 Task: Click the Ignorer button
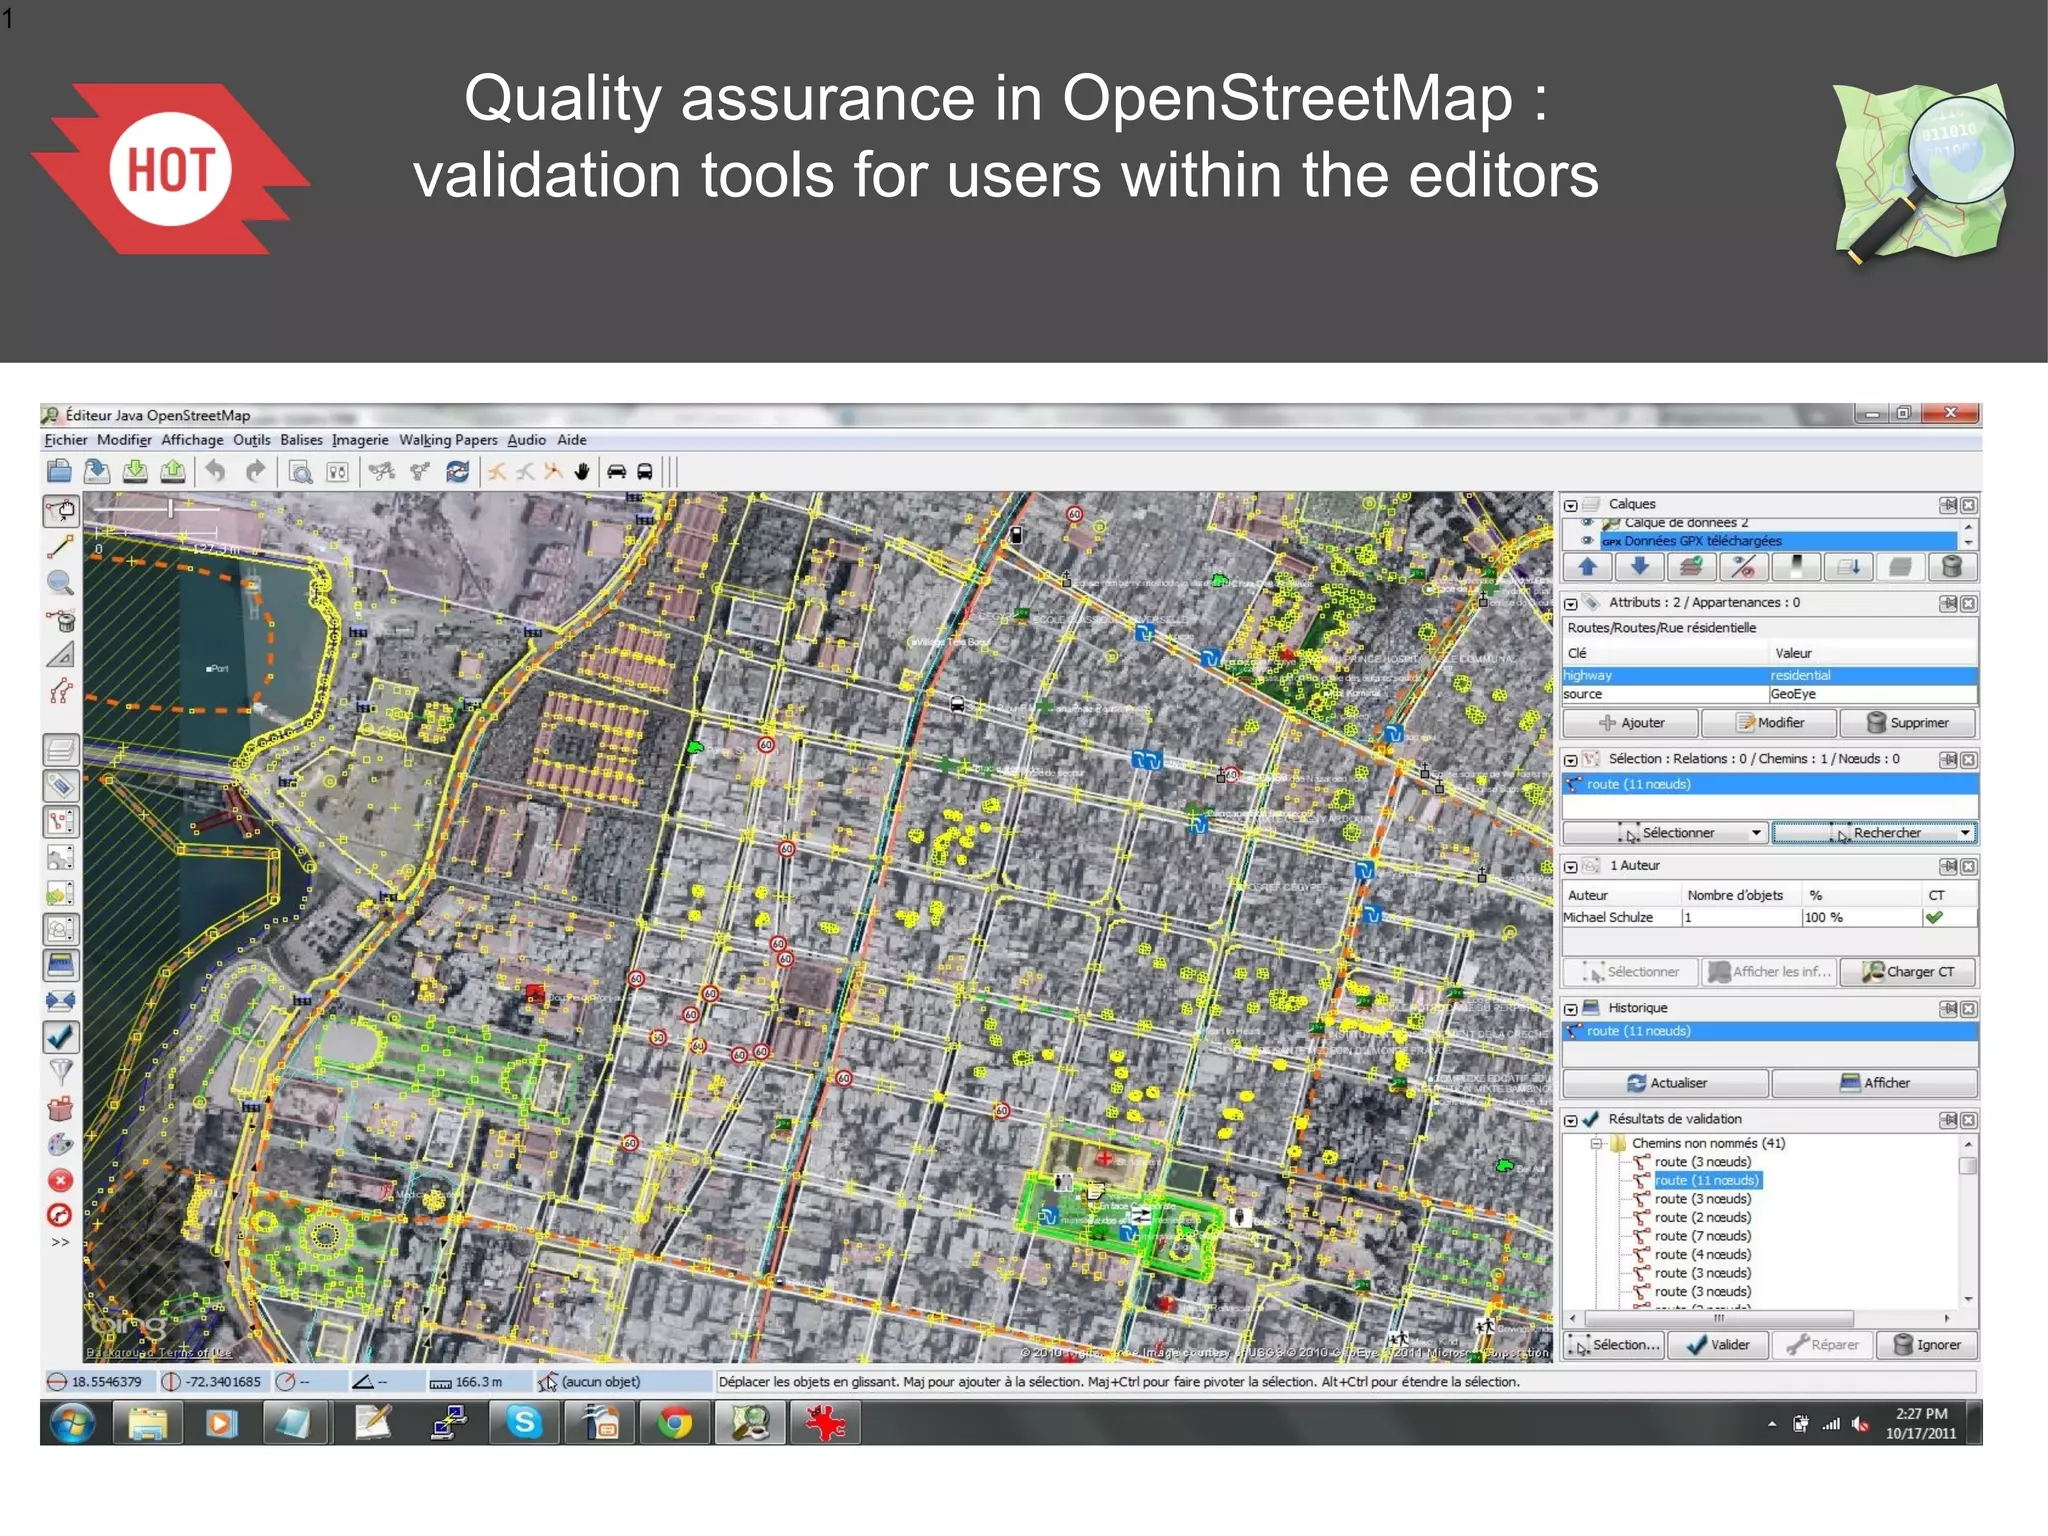(x=1927, y=1344)
